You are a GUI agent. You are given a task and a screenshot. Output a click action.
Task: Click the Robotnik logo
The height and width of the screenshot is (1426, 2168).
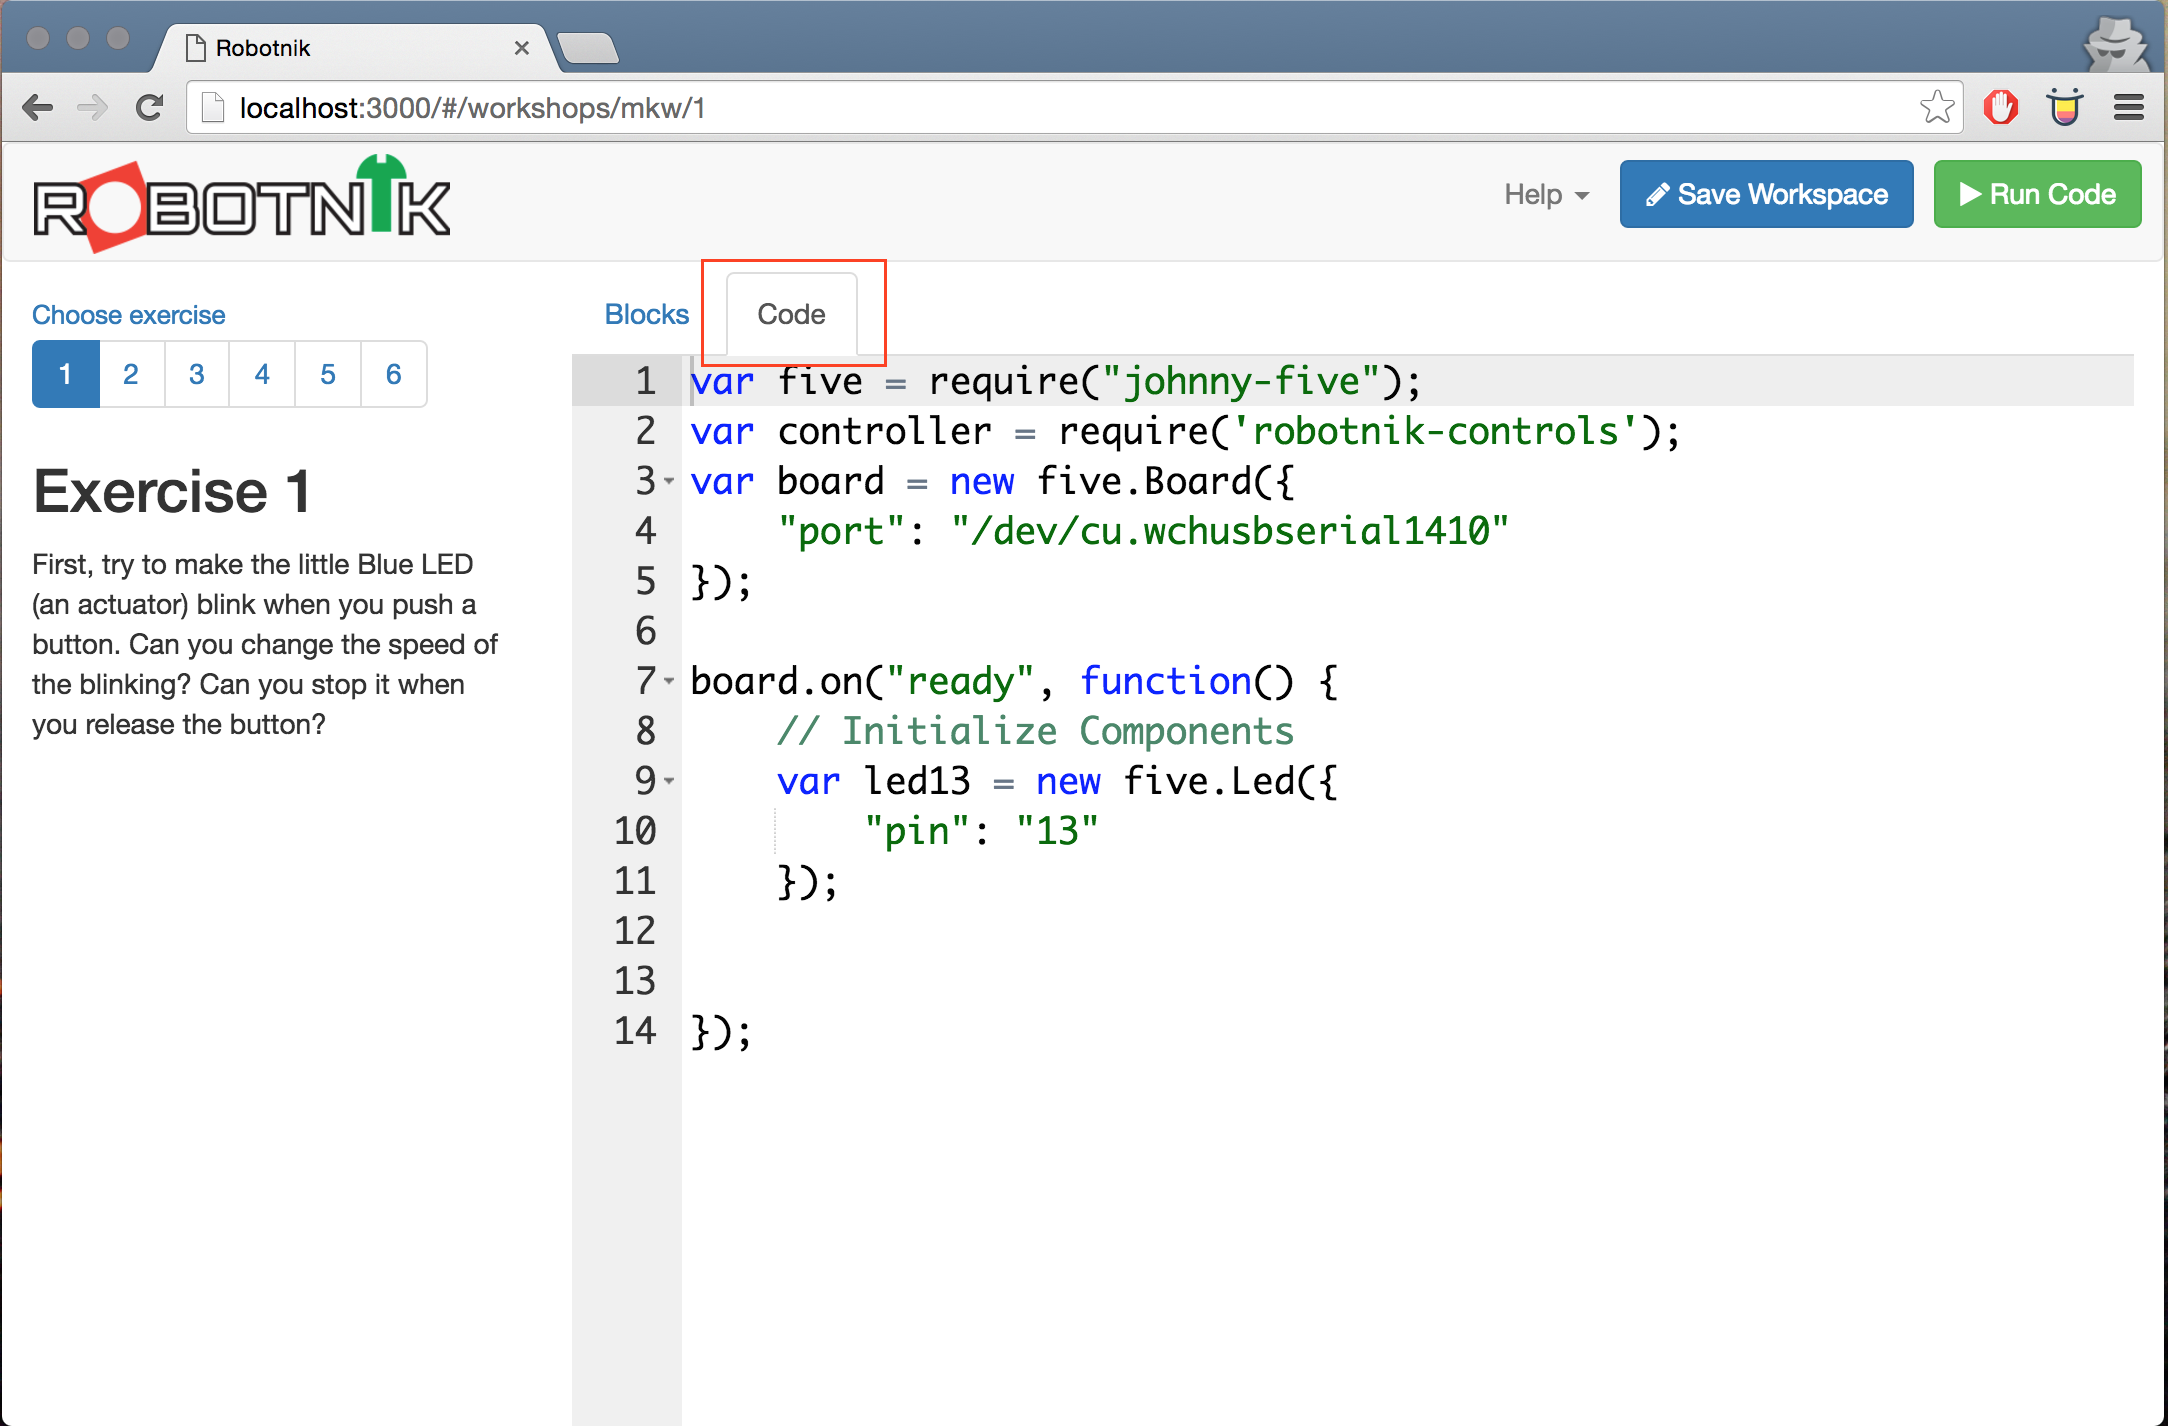(241, 203)
